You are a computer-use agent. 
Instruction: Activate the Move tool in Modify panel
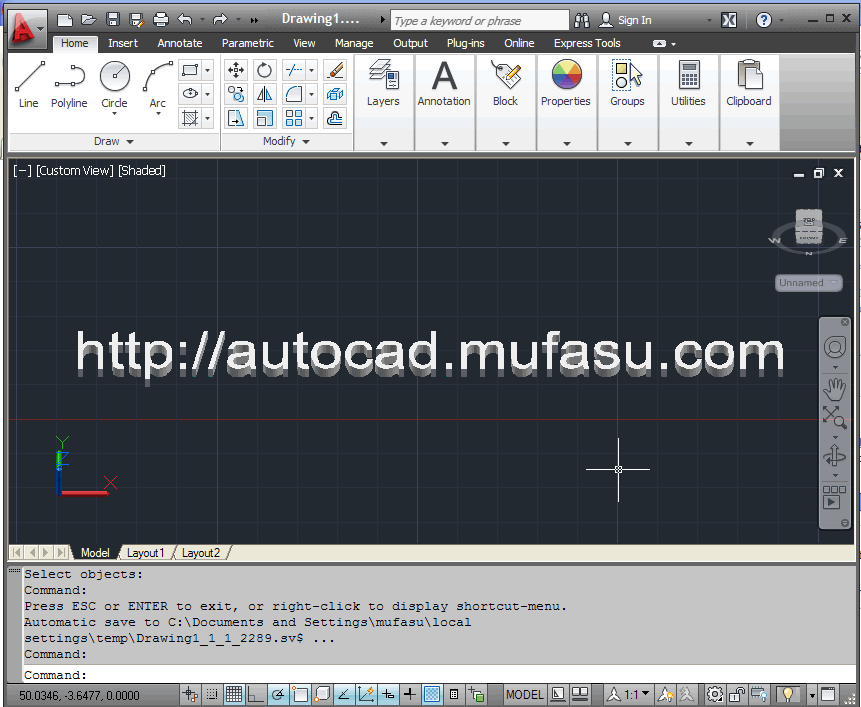coord(236,70)
